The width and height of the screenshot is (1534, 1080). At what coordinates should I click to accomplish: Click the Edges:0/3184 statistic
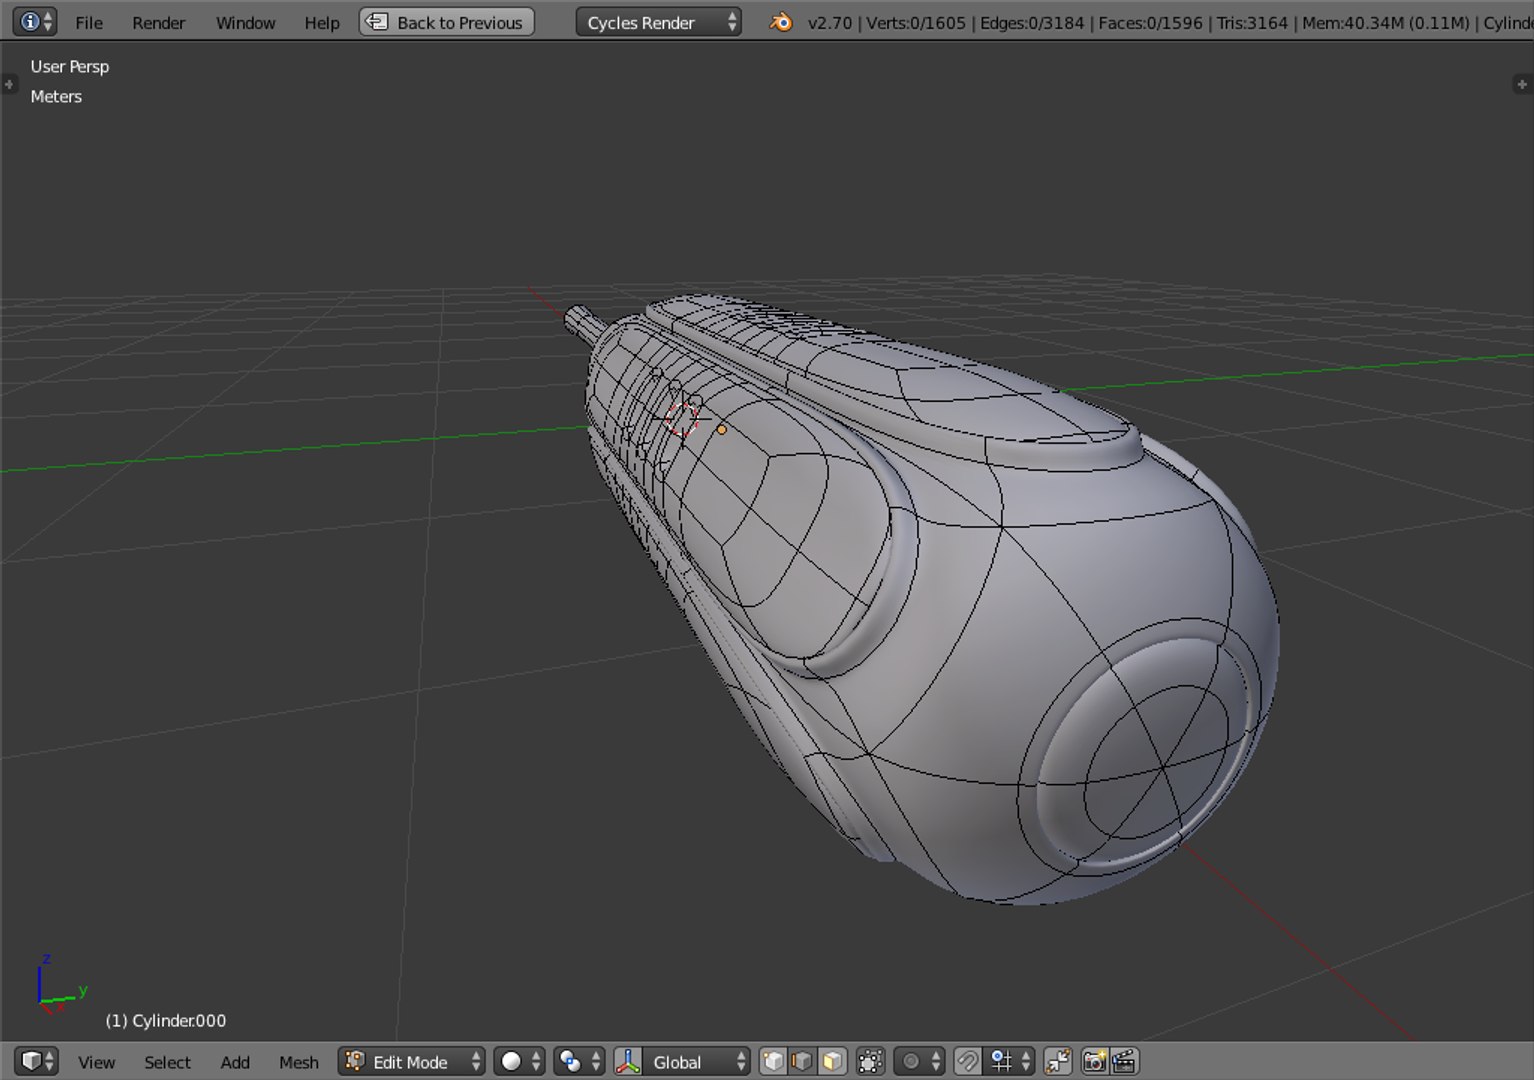pos(1032,22)
